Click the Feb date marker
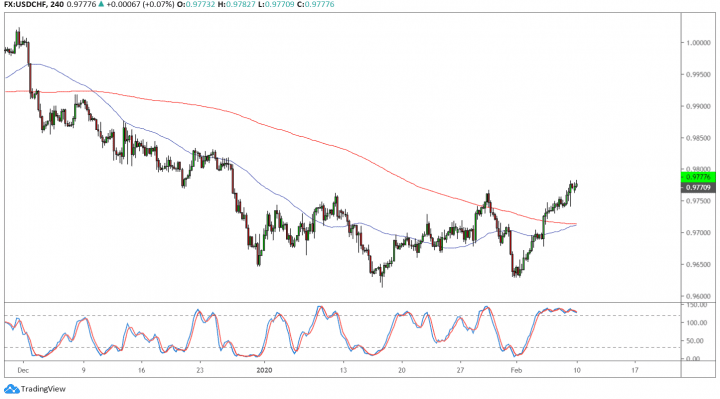720x399 pixels. click(x=516, y=370)
